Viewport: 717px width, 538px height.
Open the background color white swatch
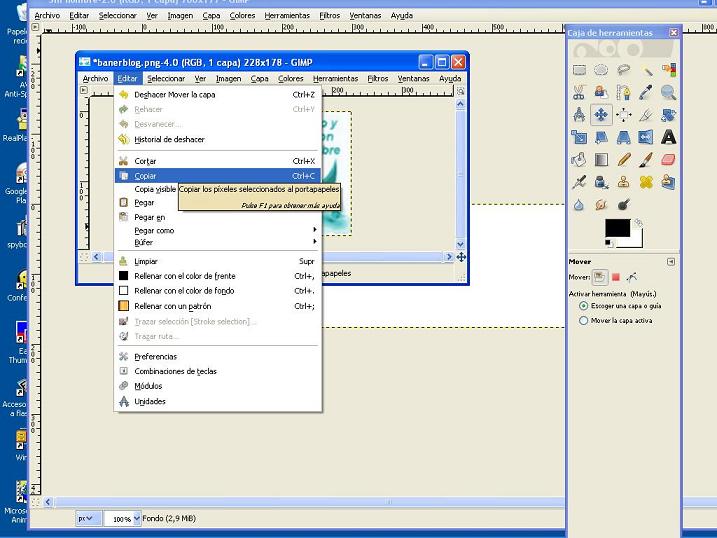point(637,241)
